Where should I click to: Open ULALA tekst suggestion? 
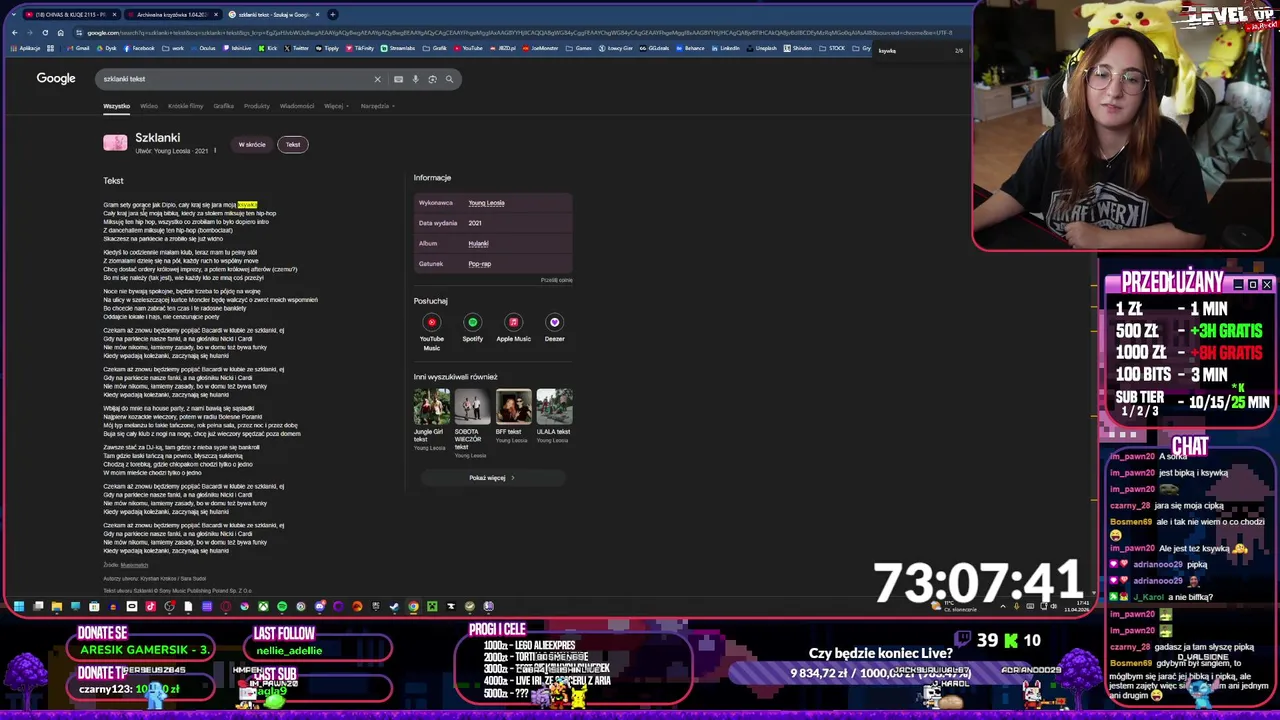coord(554,416)
